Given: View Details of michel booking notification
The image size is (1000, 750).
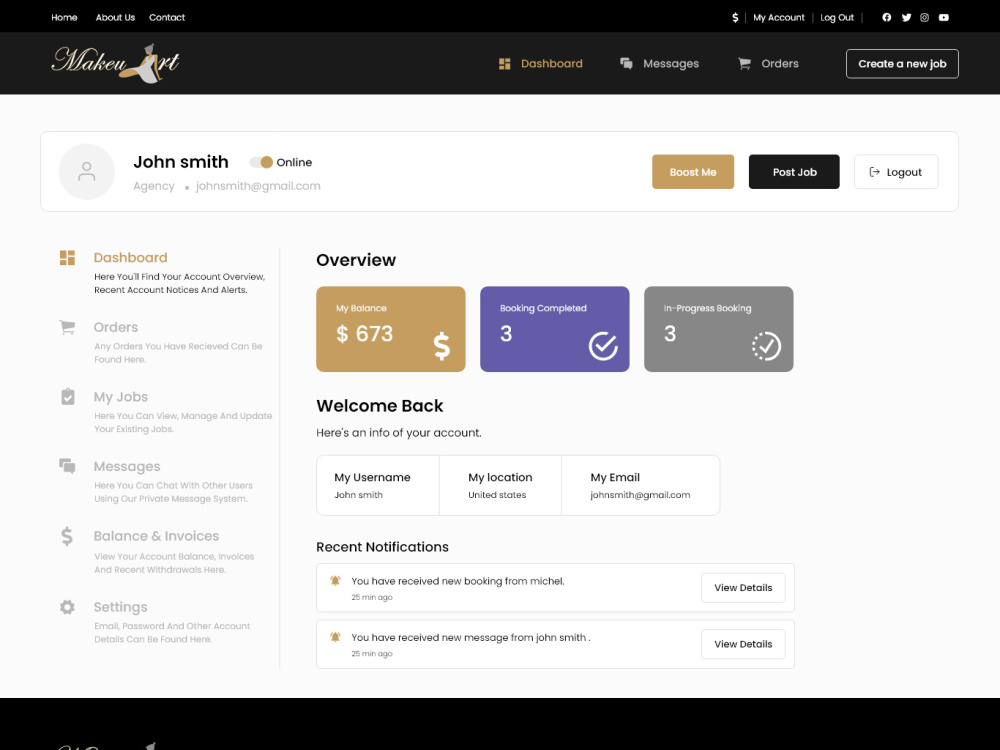Looking at the screenshot, I should [743, 587].
